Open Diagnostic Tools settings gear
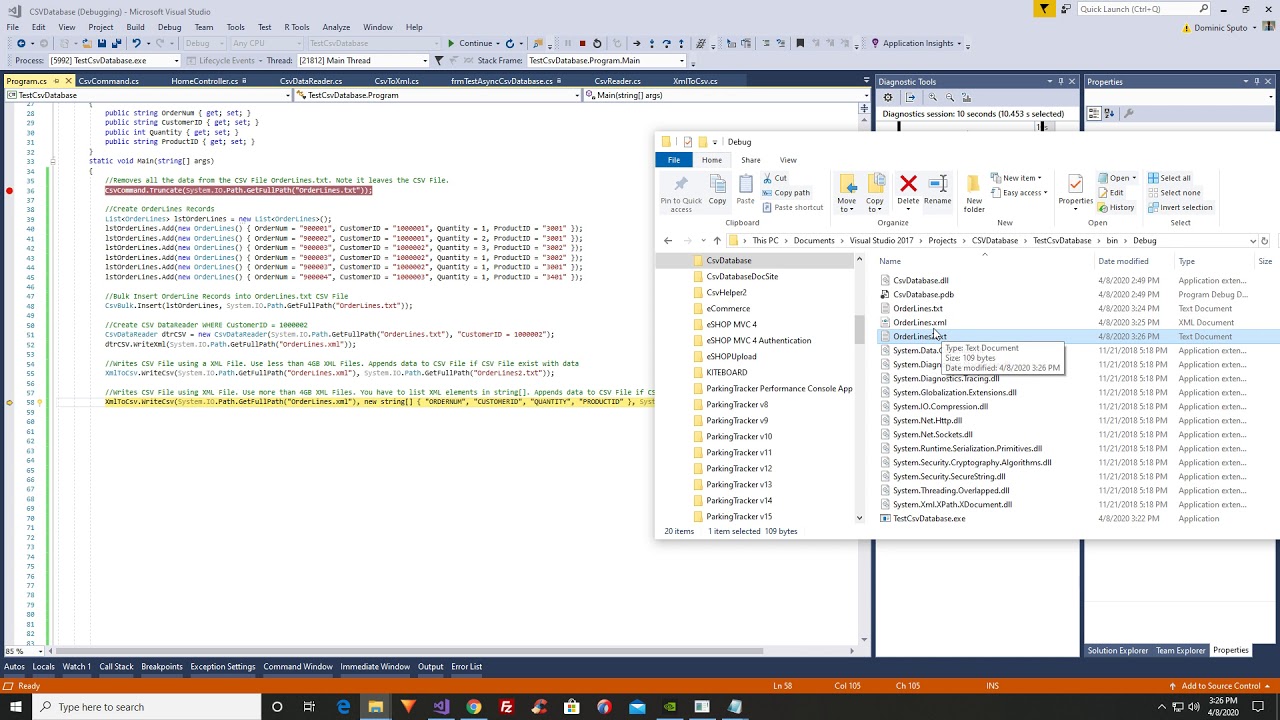This screenshot has width=1280, height=720. tap(887, 97)
